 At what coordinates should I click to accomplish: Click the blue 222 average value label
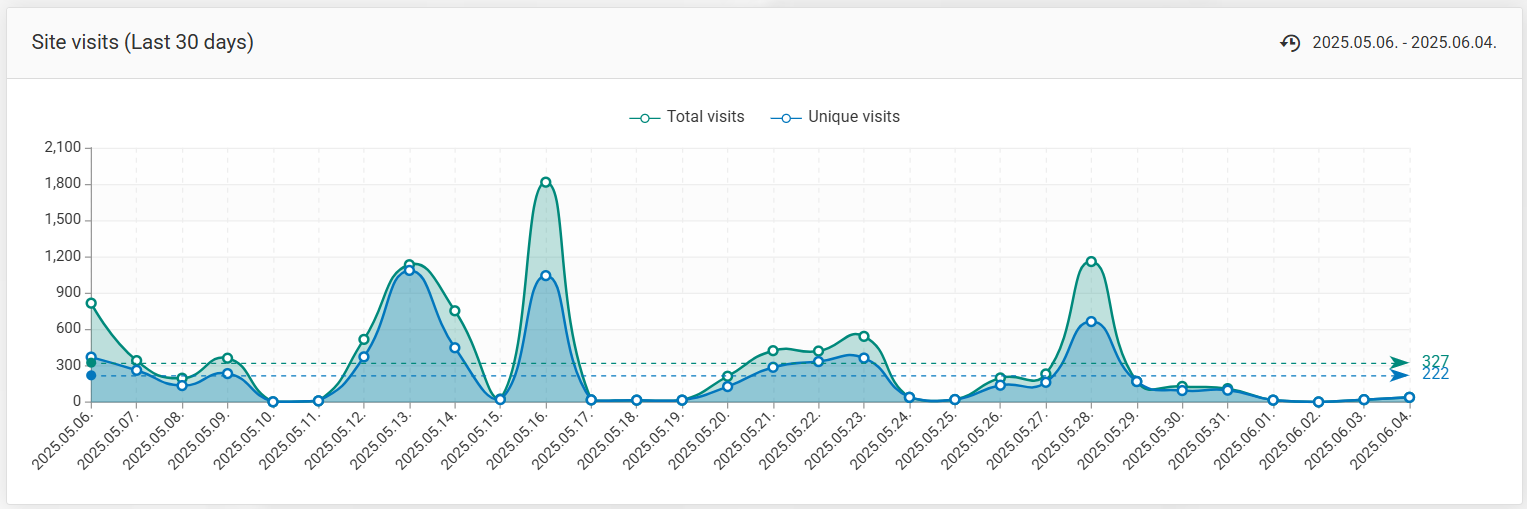pos(1435,374)
